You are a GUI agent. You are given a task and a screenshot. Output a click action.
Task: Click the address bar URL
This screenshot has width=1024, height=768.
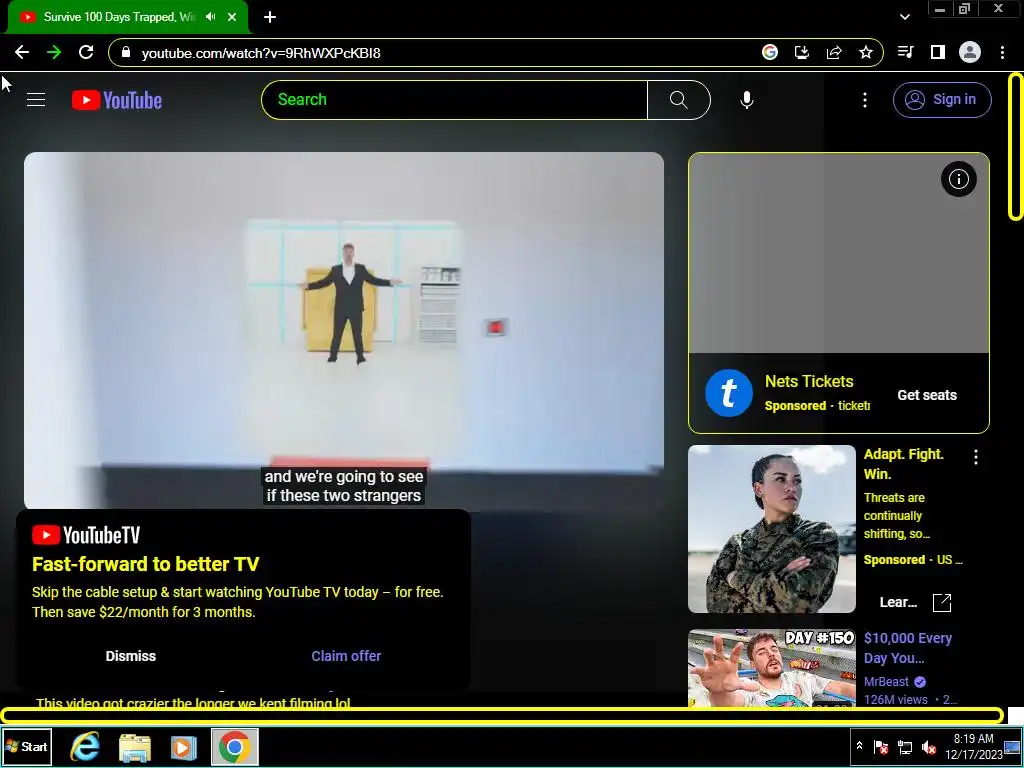(x=261, y=53)
